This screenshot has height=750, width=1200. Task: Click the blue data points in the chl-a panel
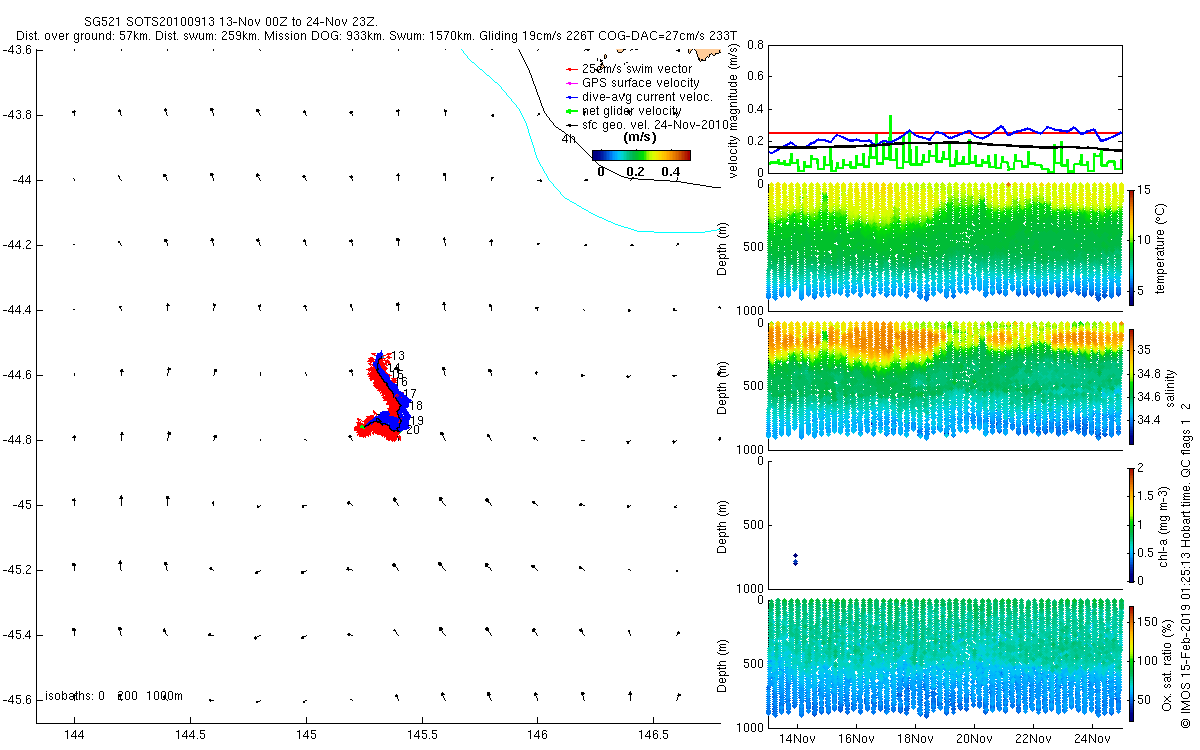(795, 559)
